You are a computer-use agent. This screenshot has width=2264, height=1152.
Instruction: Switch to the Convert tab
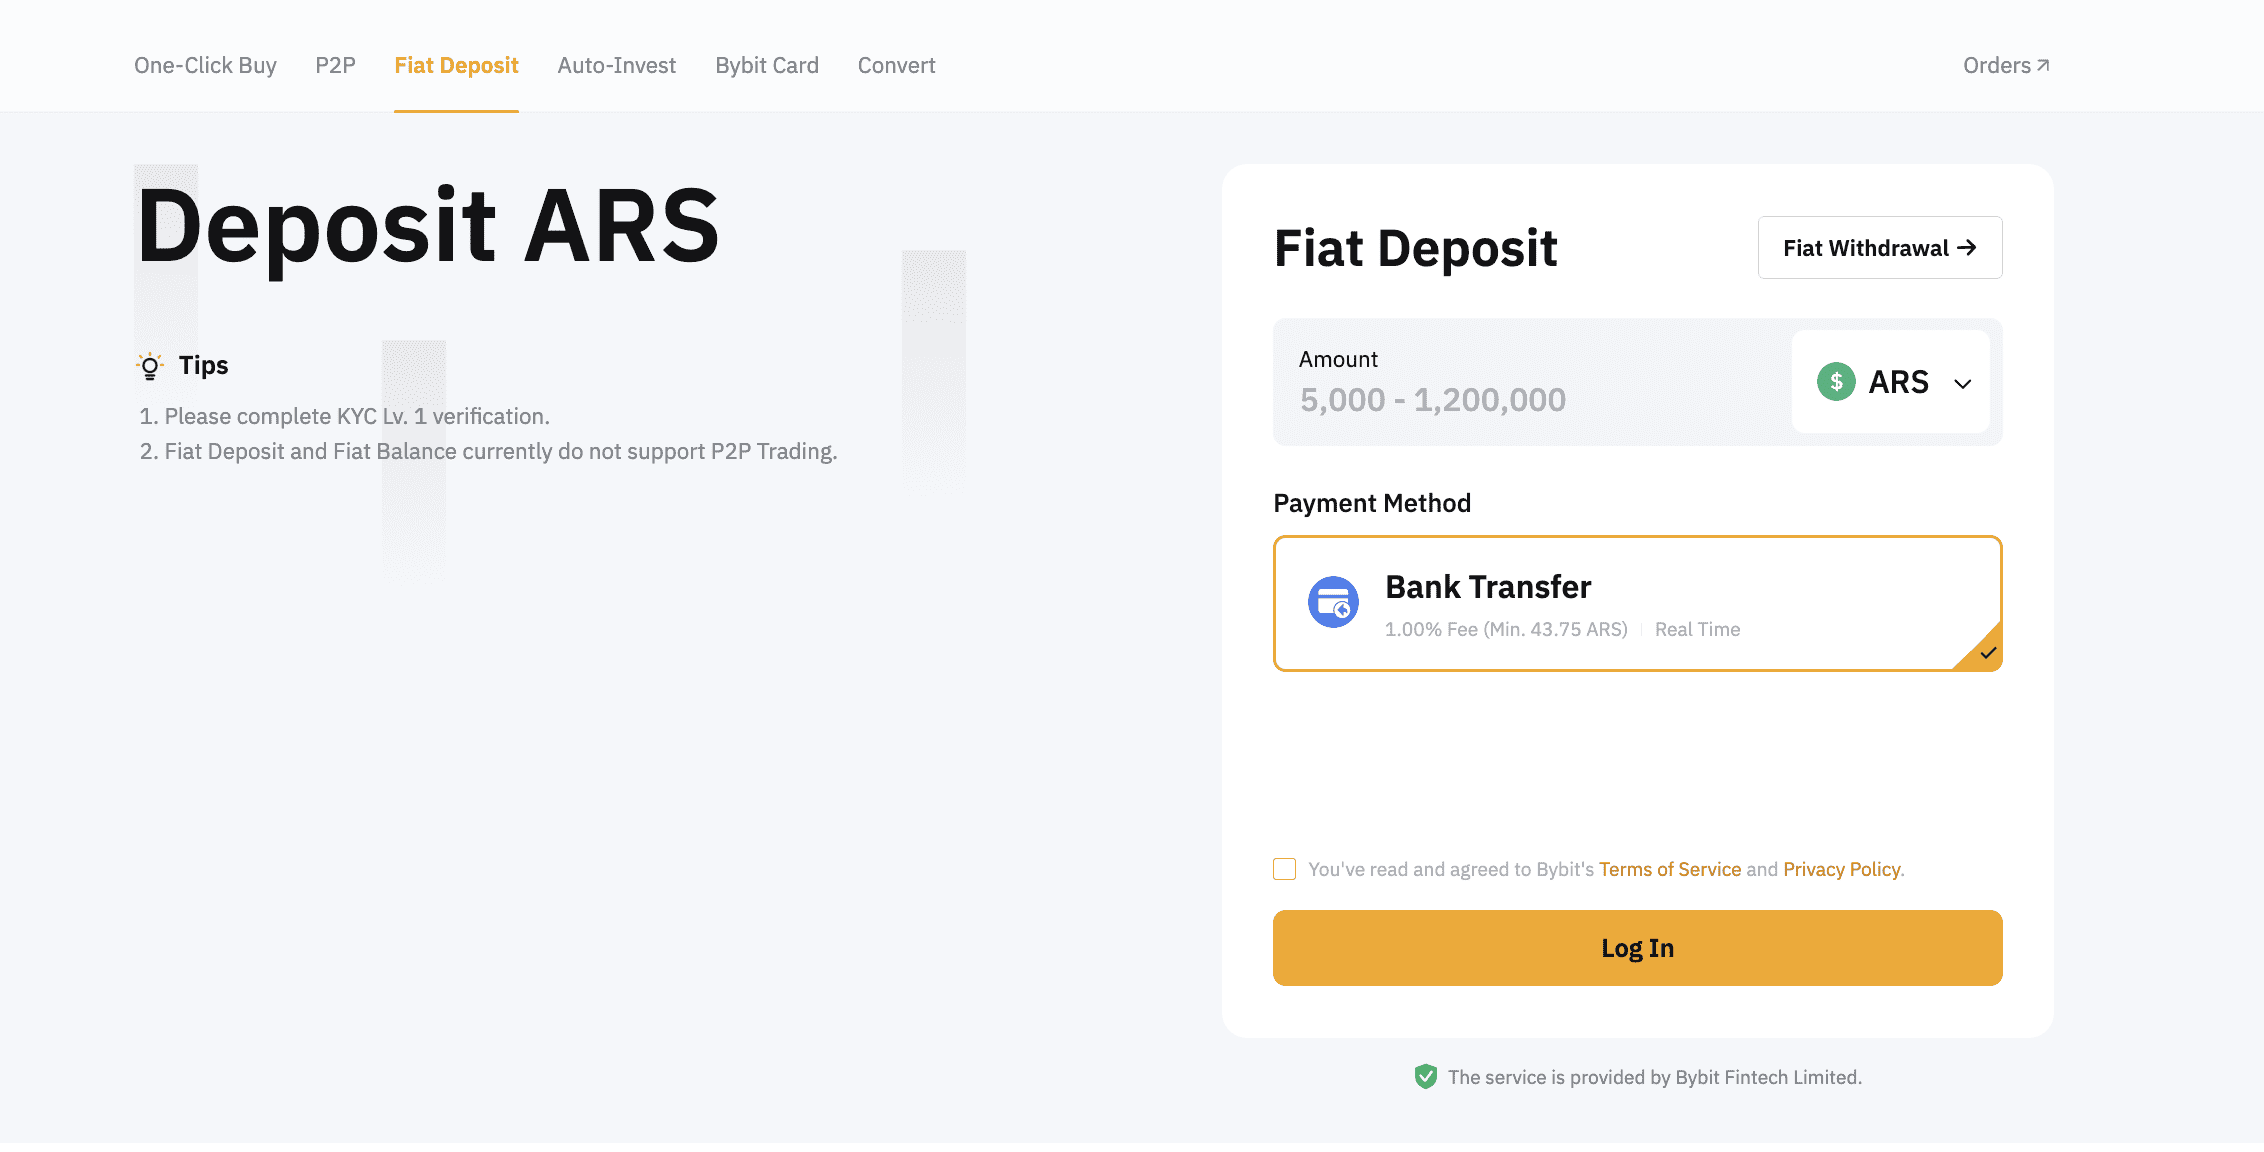click(896, 65)
